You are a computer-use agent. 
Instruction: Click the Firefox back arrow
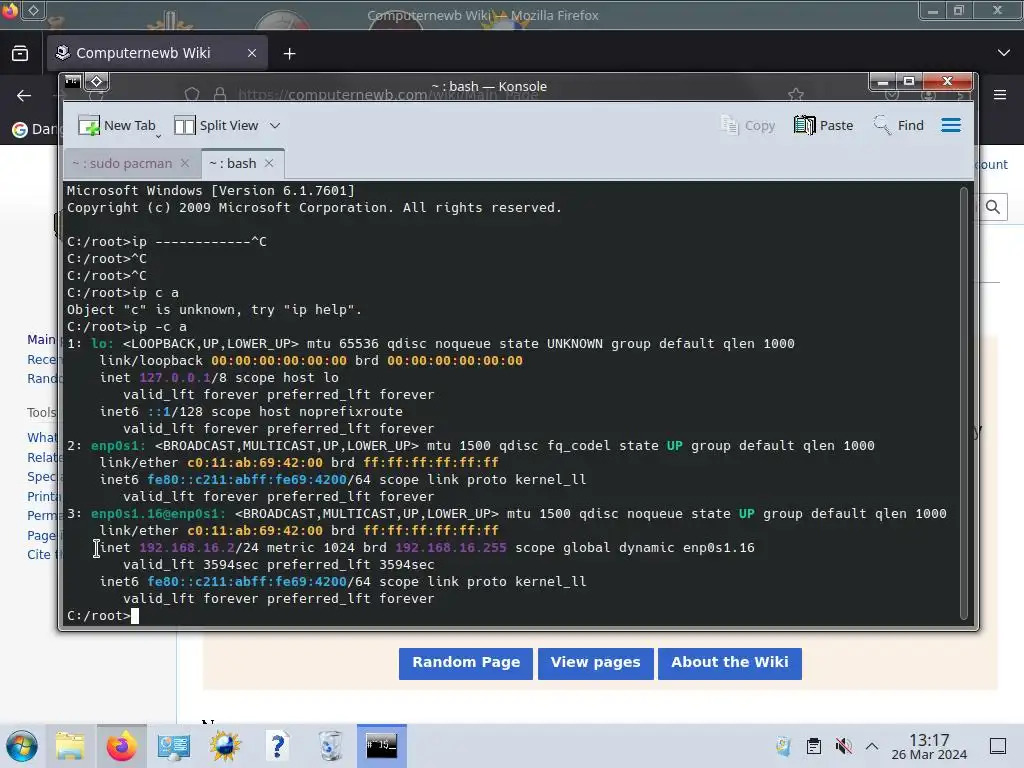click(24, 96)
